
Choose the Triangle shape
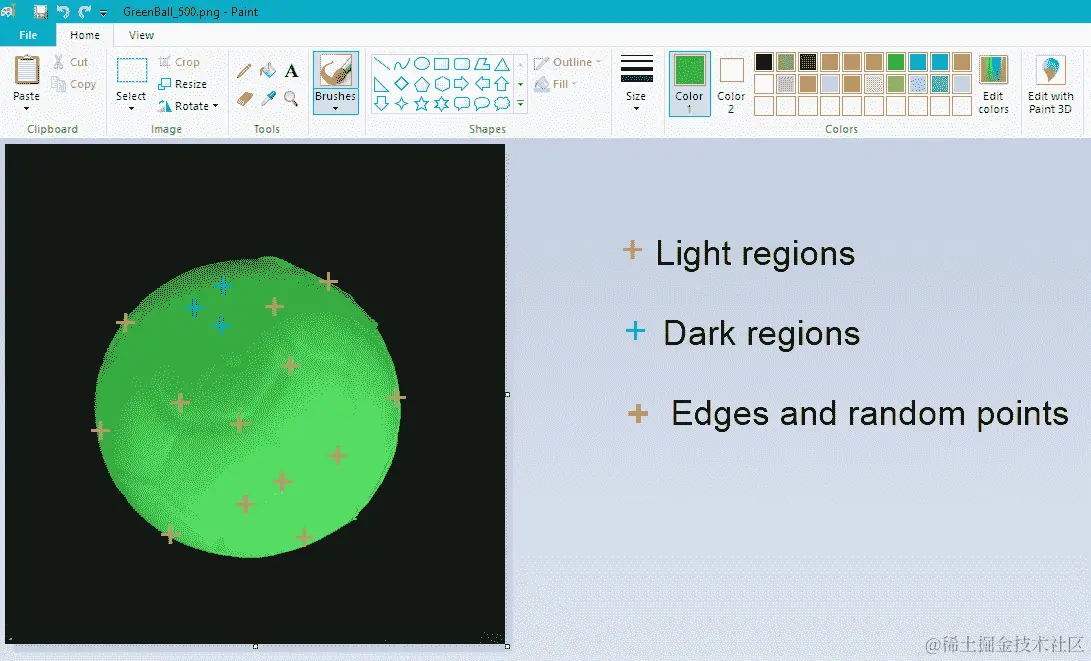[x=502, y=64]
